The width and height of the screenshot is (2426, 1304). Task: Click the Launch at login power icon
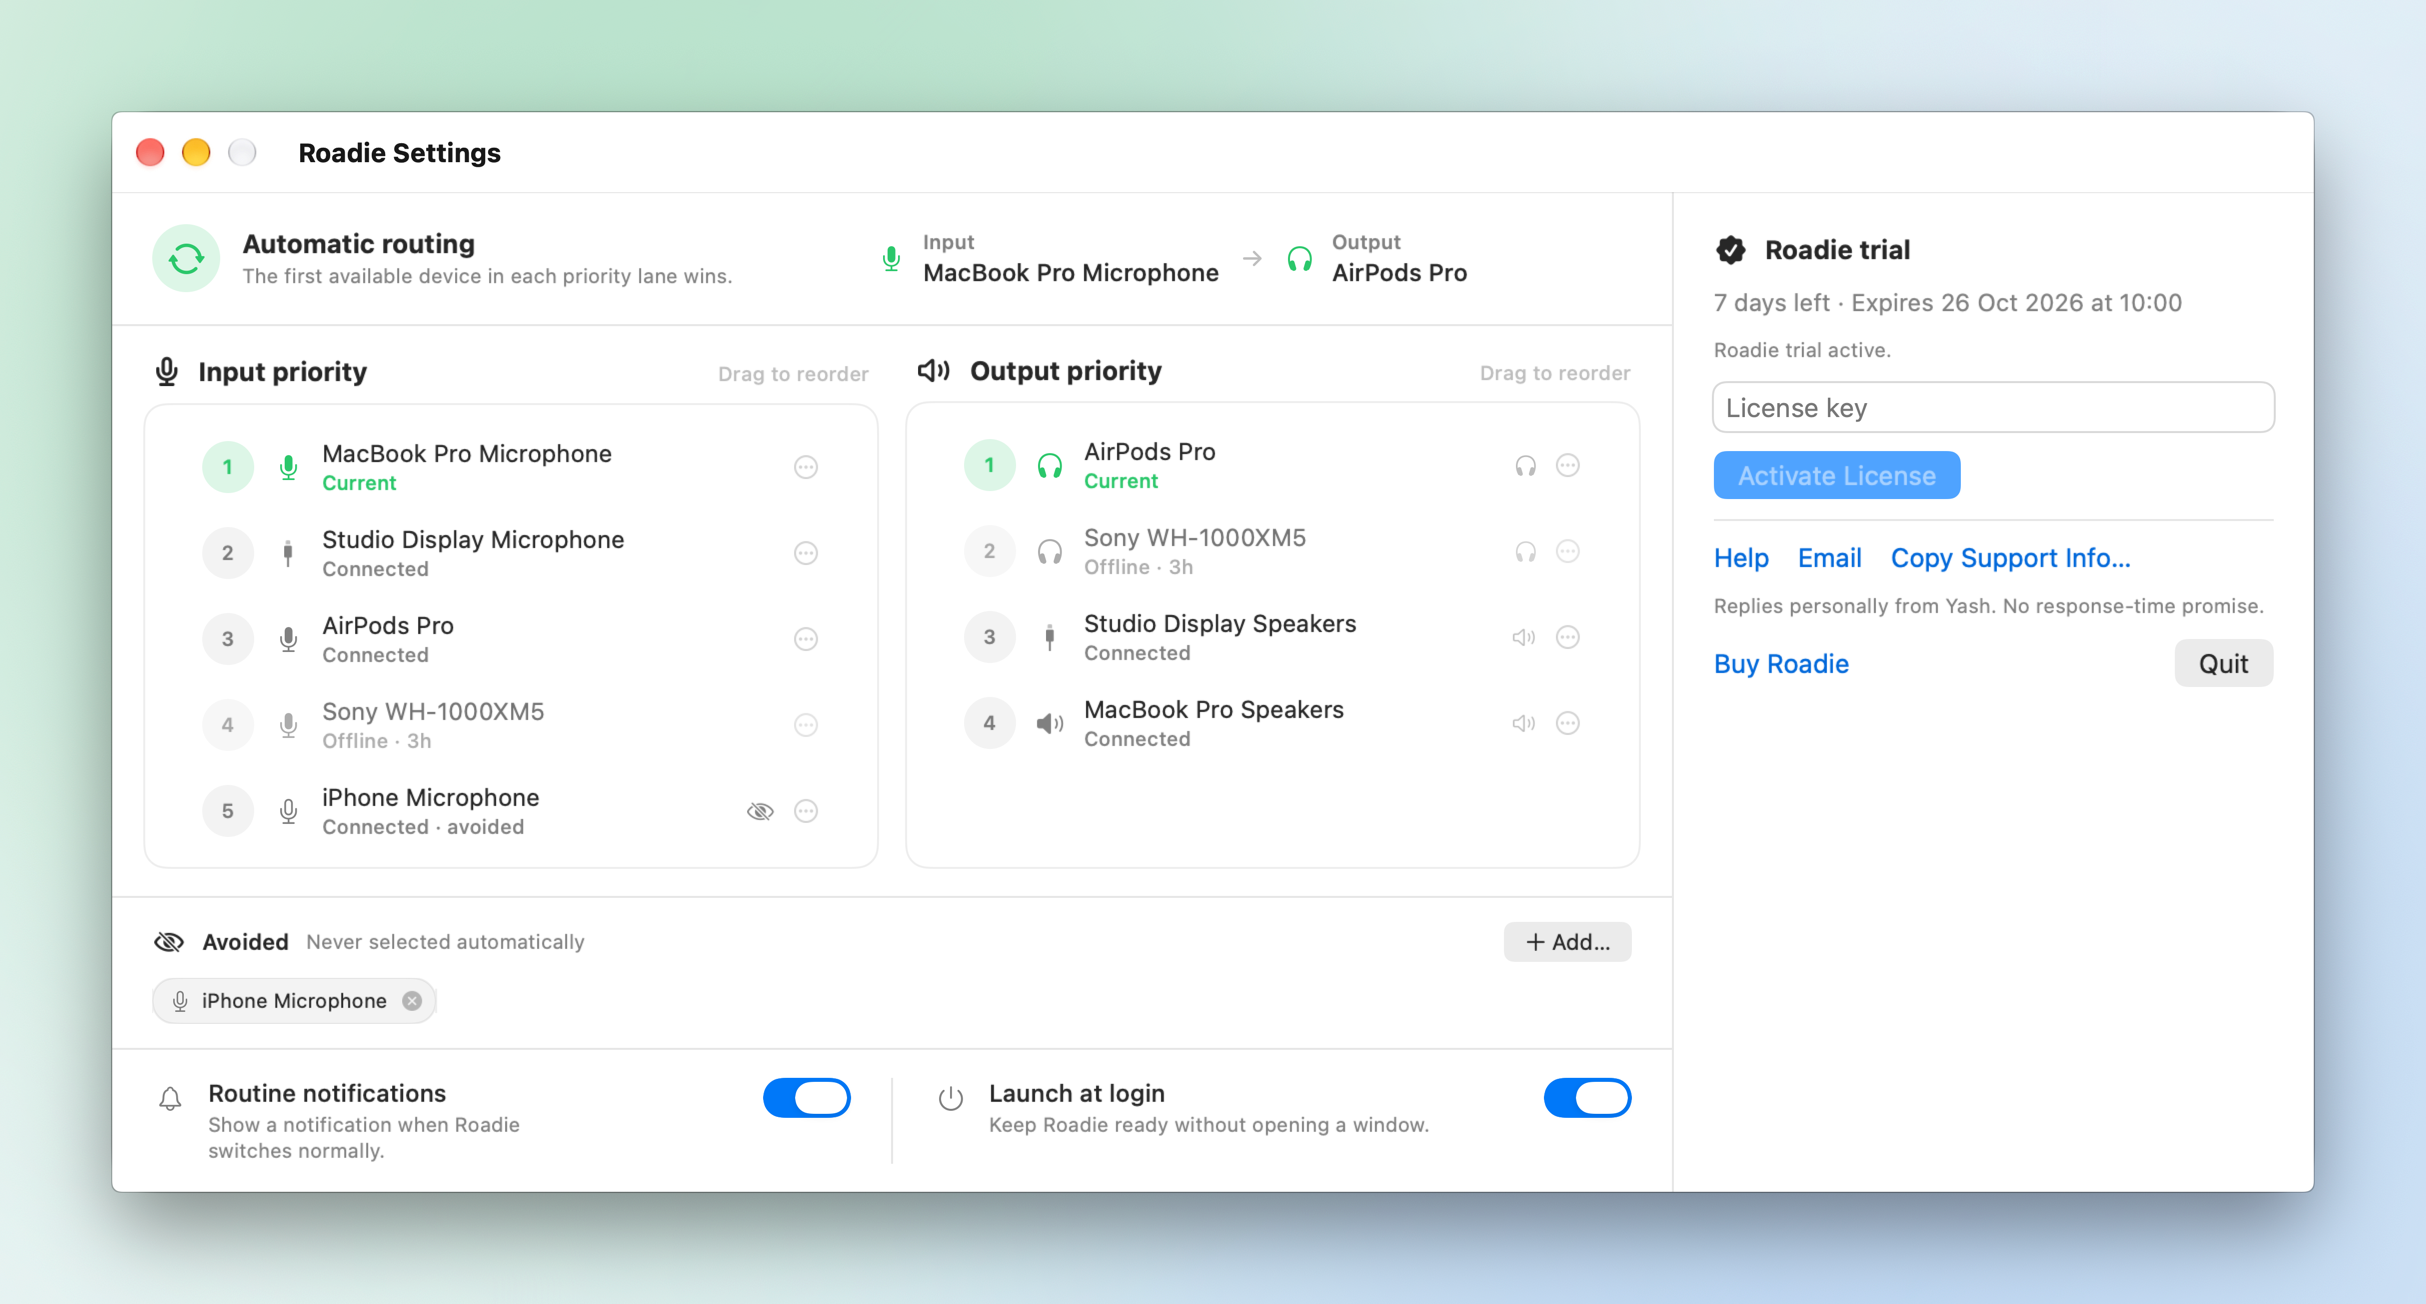tap(950, 1098)
